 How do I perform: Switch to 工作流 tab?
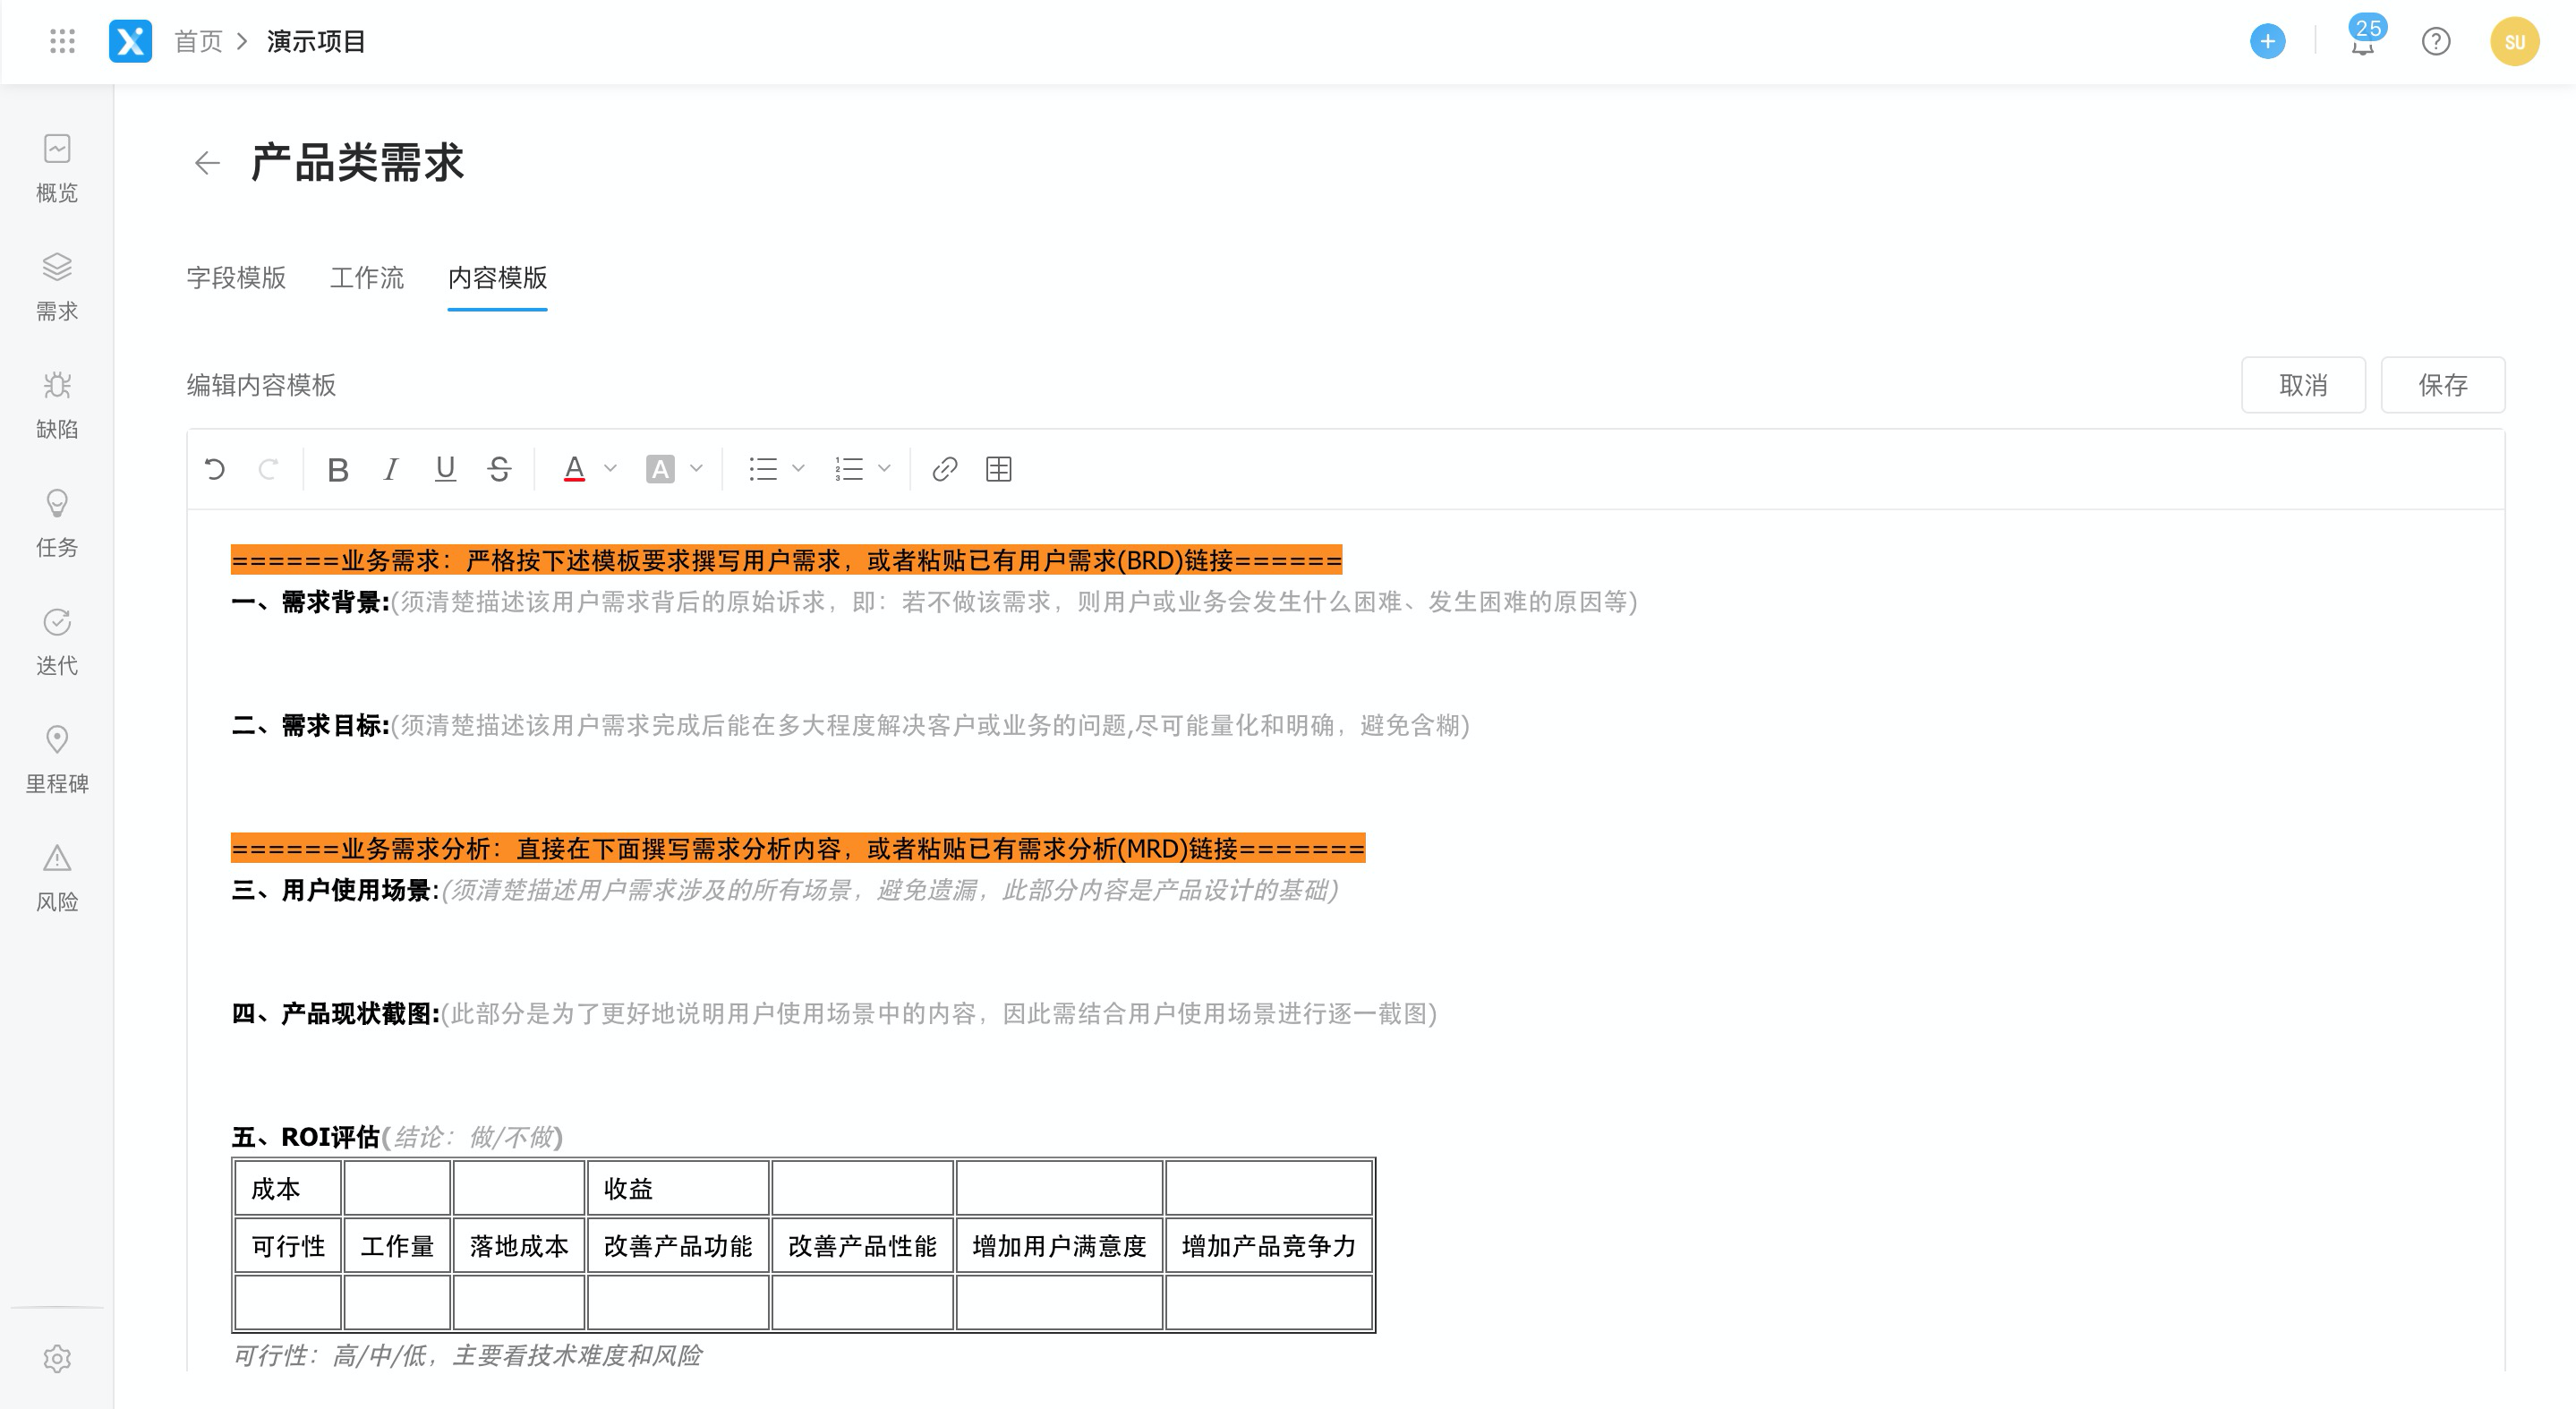tap(367, 277)
